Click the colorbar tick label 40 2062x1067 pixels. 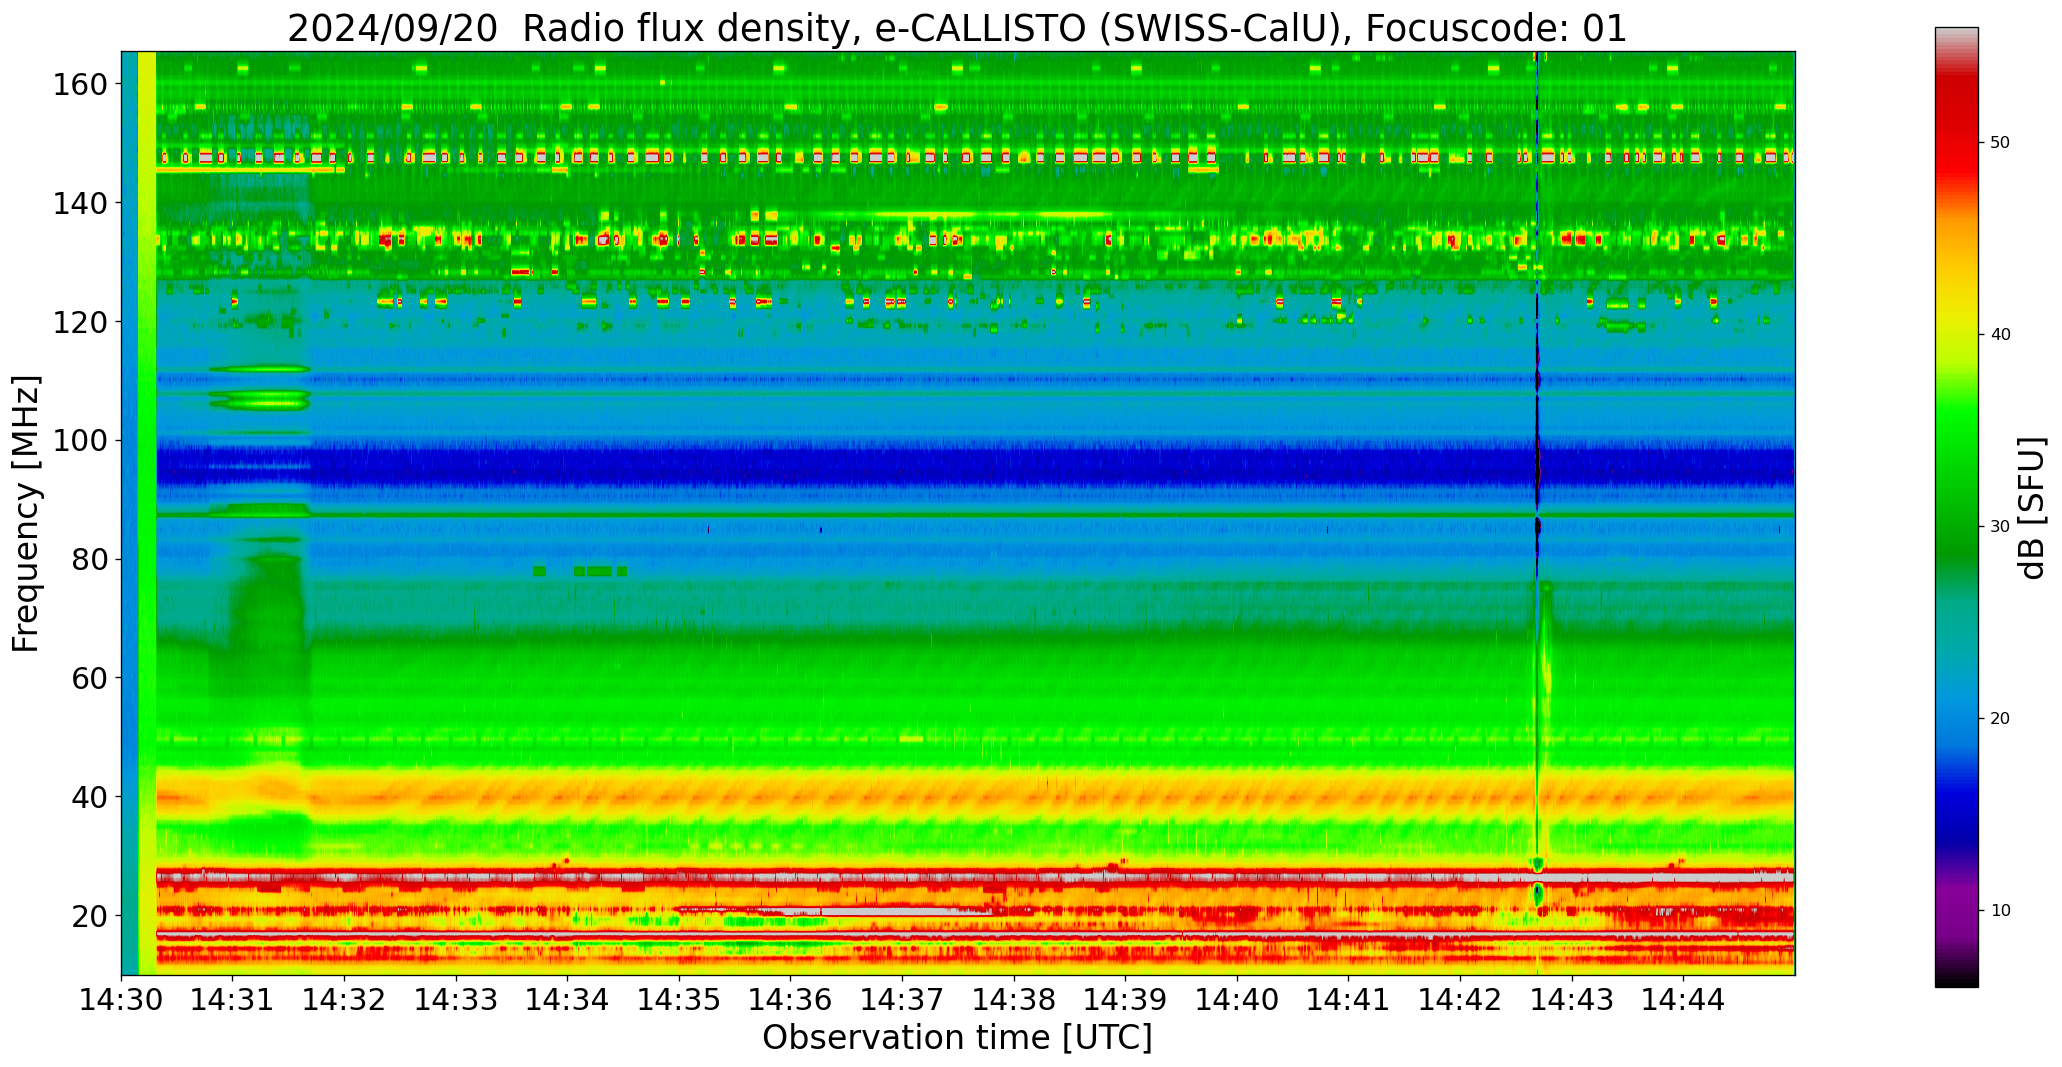click(x=2000, y=334)
